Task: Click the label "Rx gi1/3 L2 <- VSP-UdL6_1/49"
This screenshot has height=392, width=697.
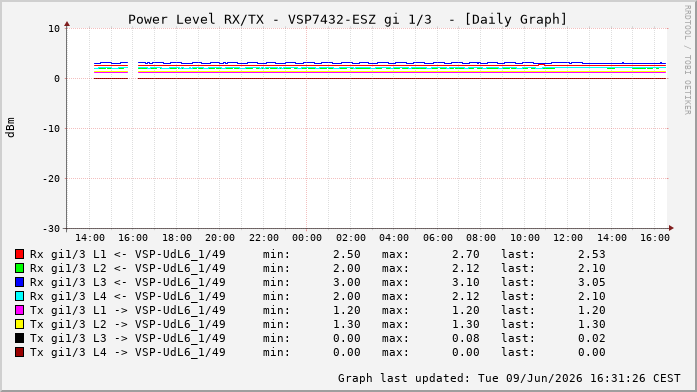Action: click(128, 268)
